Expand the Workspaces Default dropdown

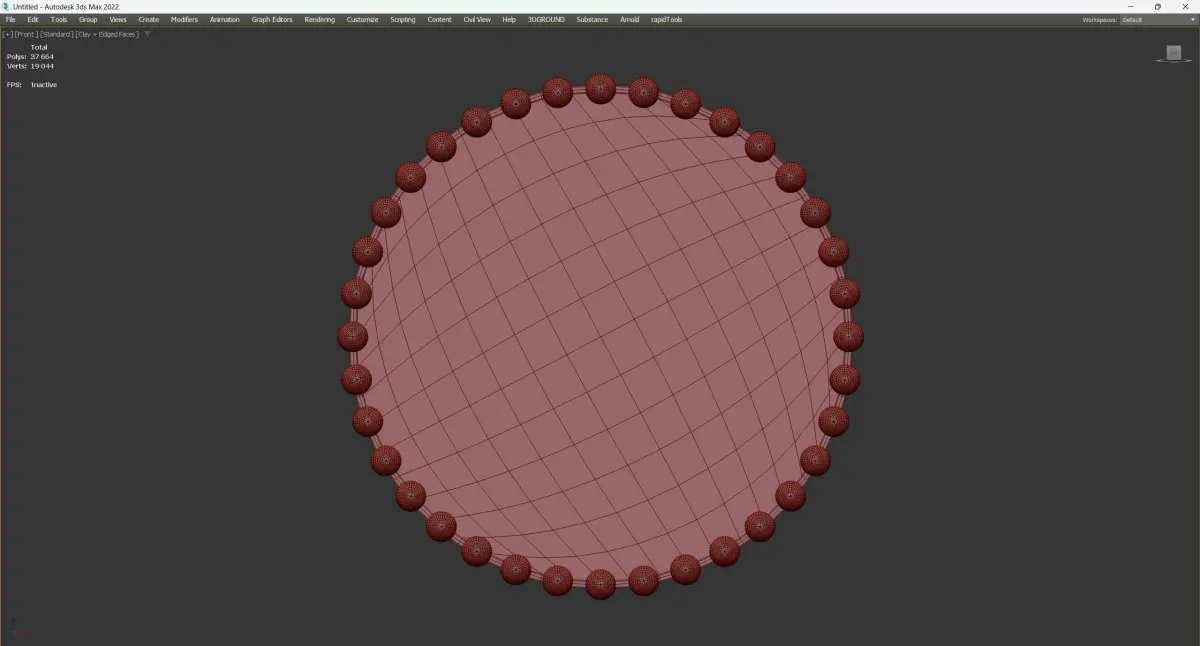tap(1158, 19)
